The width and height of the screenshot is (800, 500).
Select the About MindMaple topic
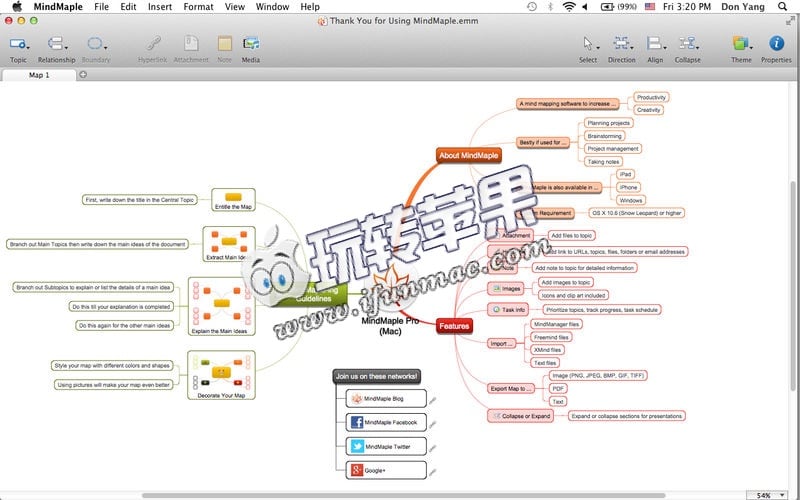pyautogui.click(x=468, y=155)
